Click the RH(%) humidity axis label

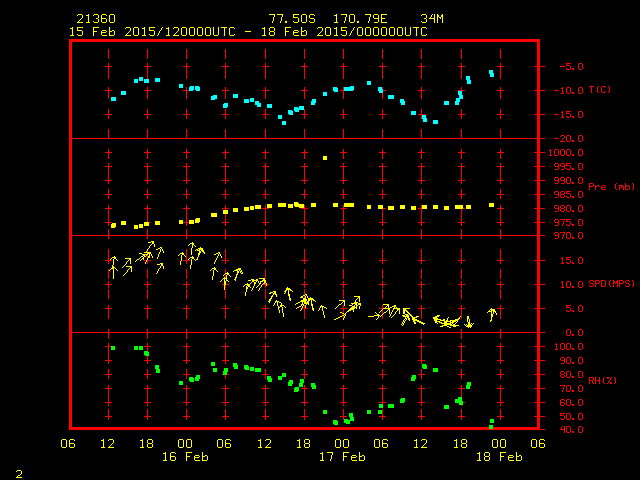tap(602, 380)
